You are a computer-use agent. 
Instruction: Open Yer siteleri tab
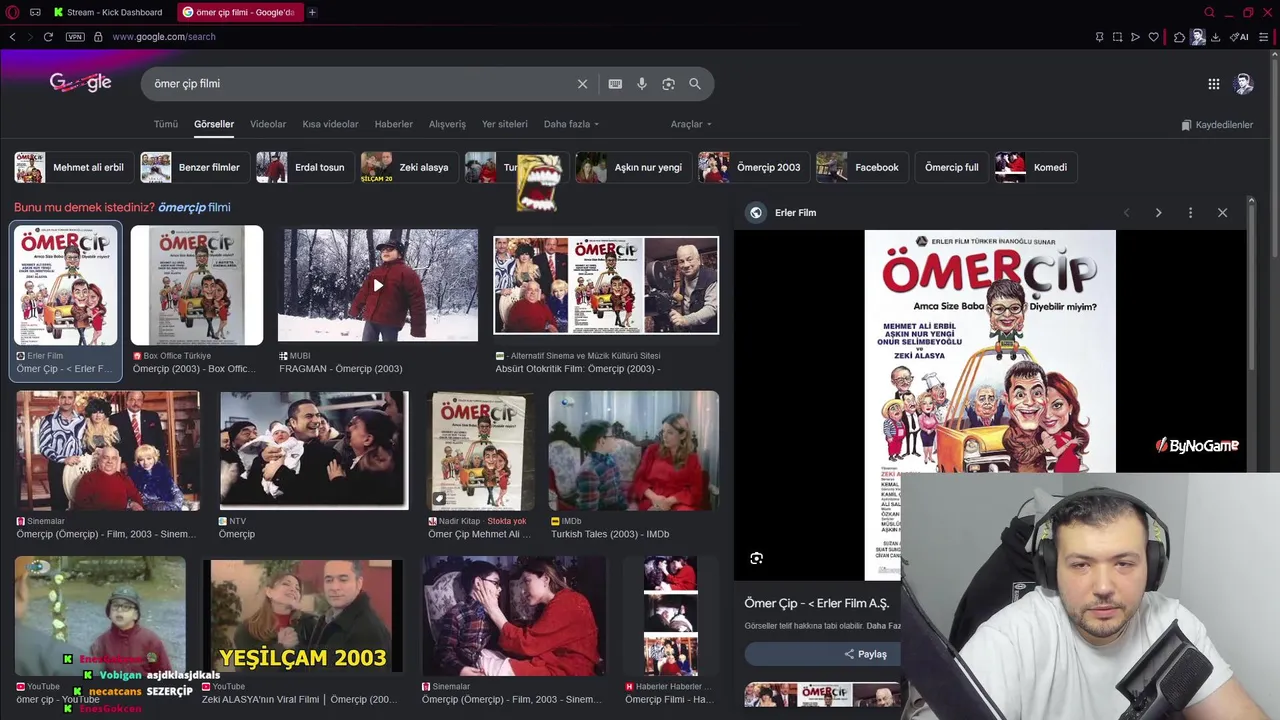[x=504, y=124]
